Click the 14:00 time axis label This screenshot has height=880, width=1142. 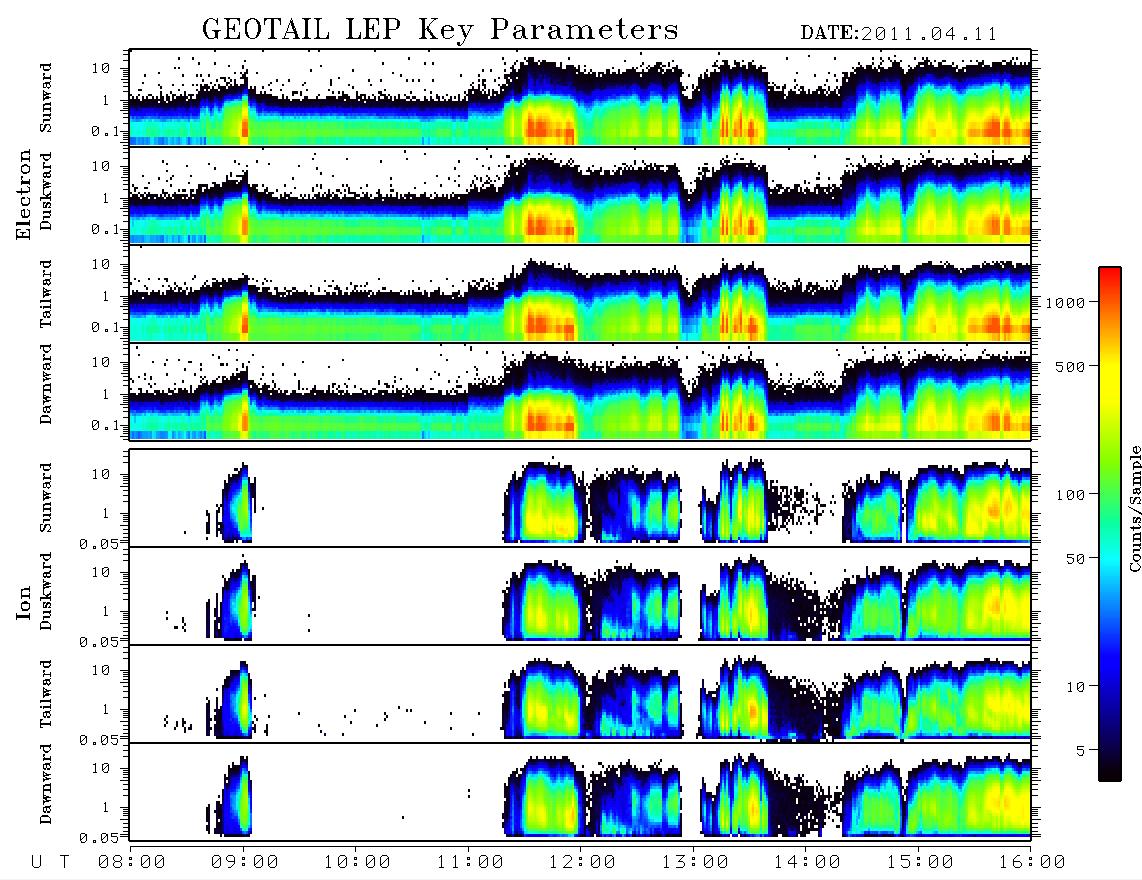click(807, 863)
